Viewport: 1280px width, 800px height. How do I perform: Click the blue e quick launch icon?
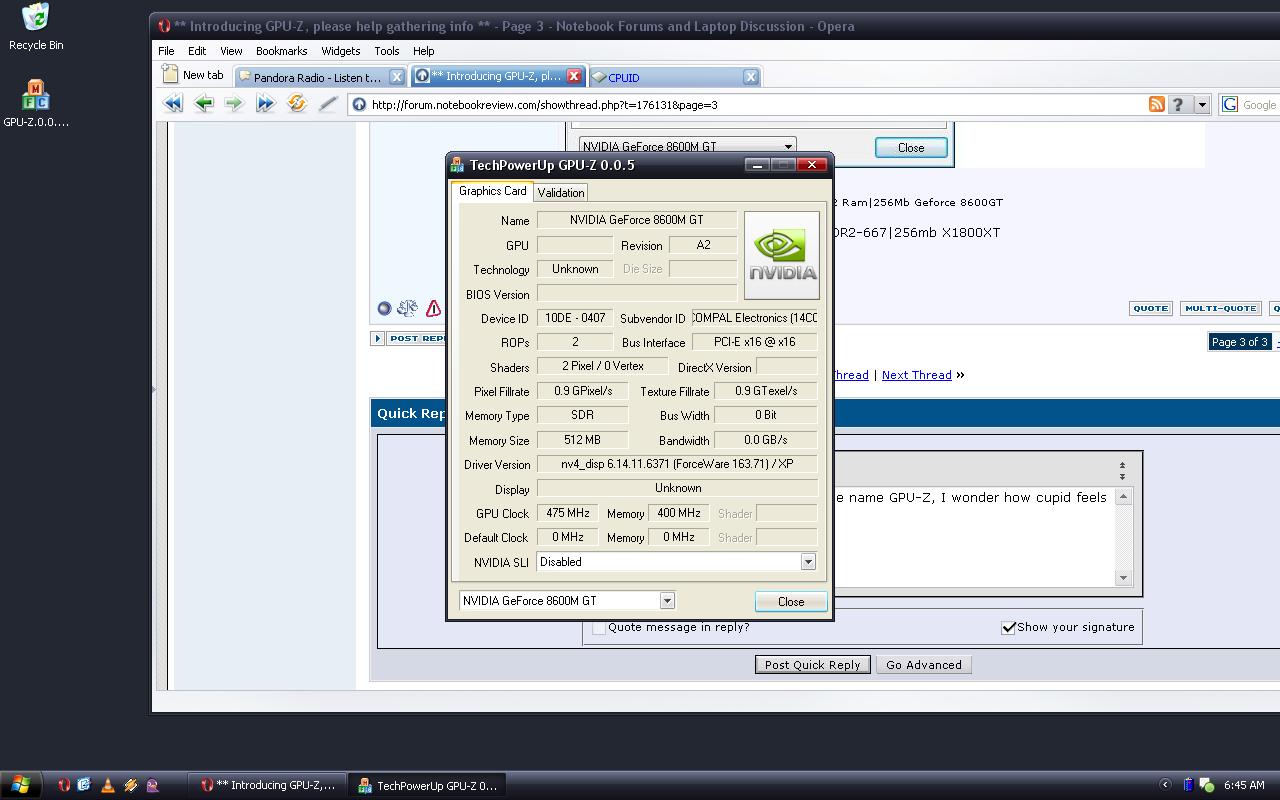point(85,785)
